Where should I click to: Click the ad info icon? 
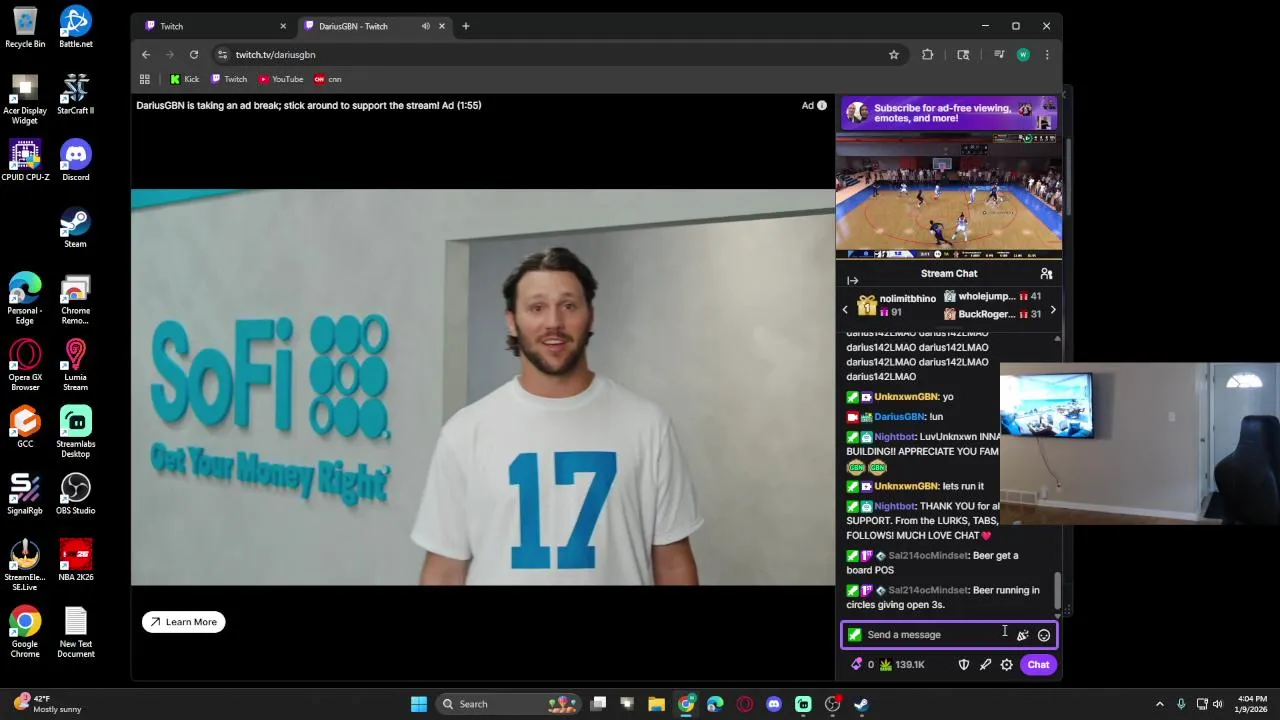point(822,105)
